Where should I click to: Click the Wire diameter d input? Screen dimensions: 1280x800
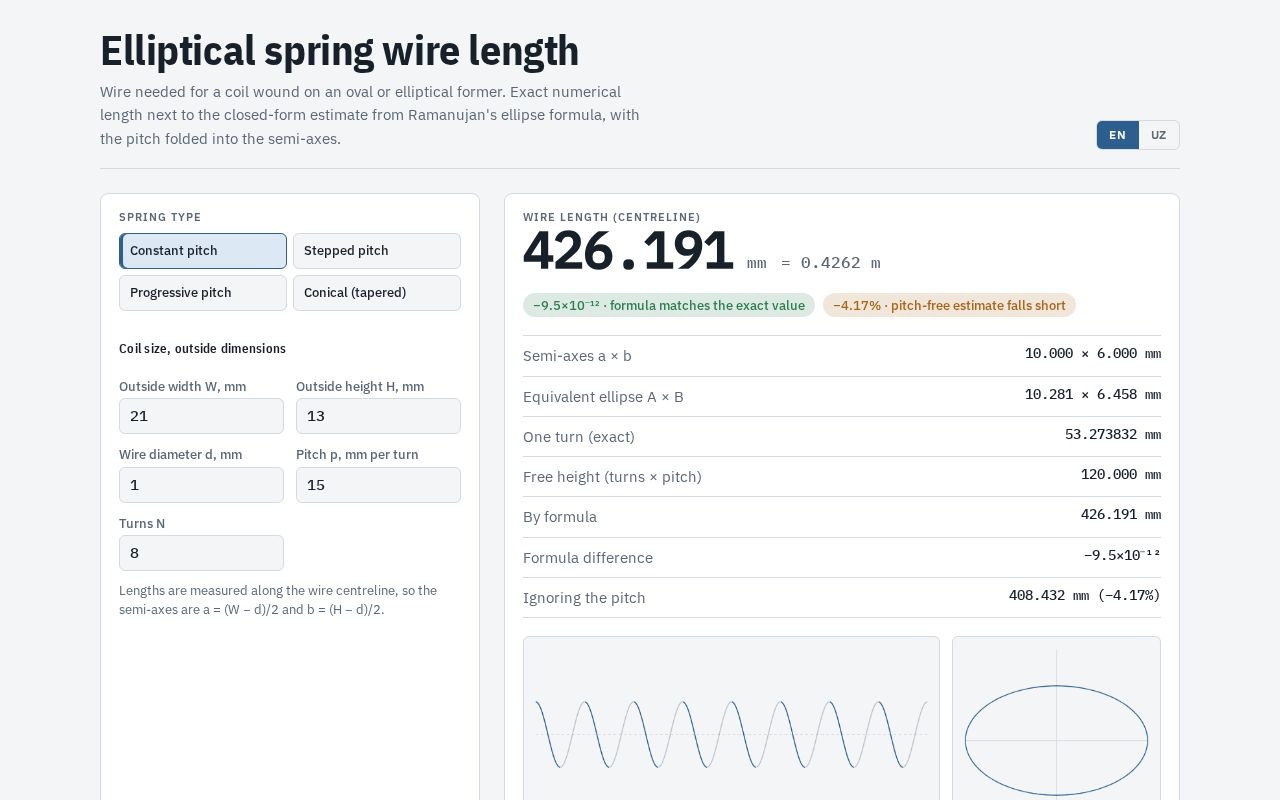(x=201, y=485)
